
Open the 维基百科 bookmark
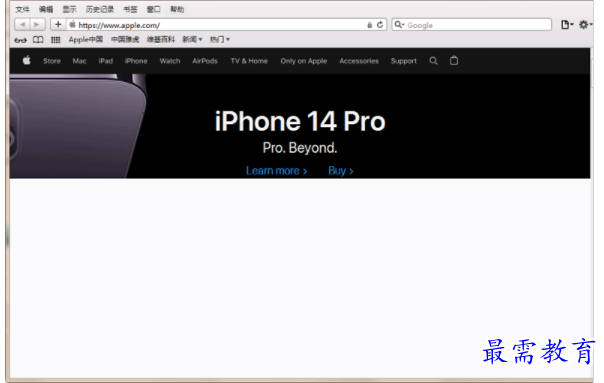[x=161, y=39]
